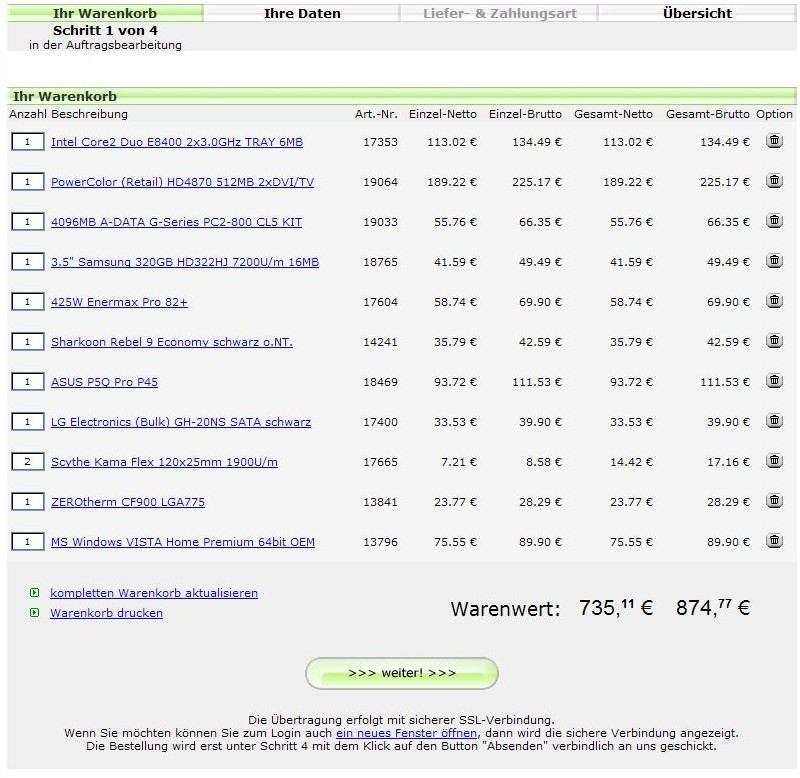Click kompletten Warenkorb aktualisieren link

[154, 593]
